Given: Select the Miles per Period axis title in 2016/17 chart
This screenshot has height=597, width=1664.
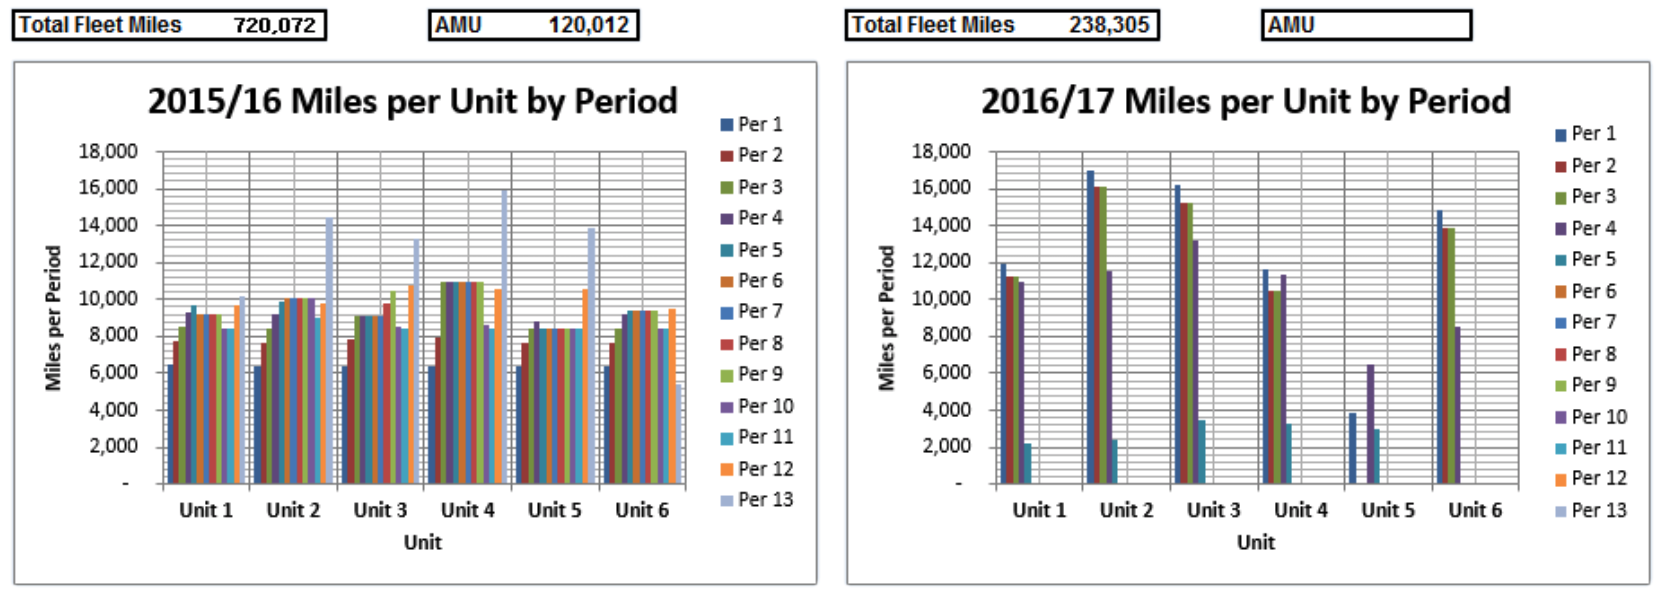Looking at the screenshot, I should pos(886,318).
